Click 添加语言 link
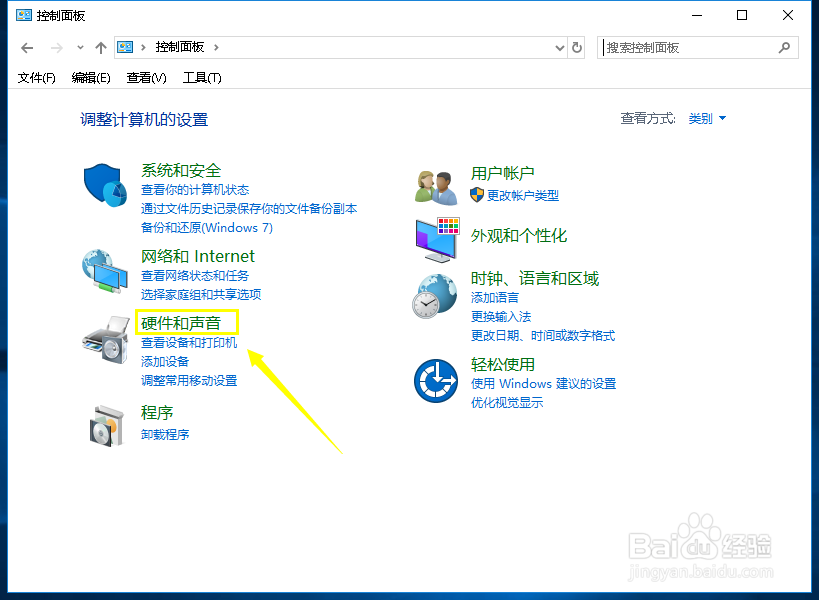Image resolution: width=819 pixels, height=600 pixels. coord(495,298)
